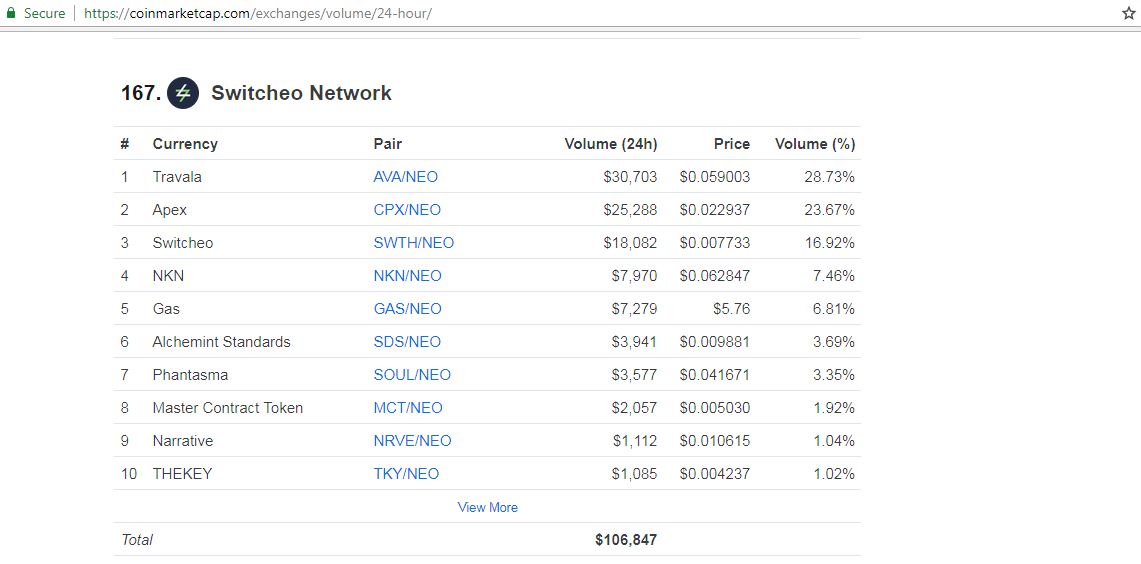The height and width of the screenshot is (564, 1141).
Task: Click the Volume (%) column header
Action: click(x=815, y=144)
